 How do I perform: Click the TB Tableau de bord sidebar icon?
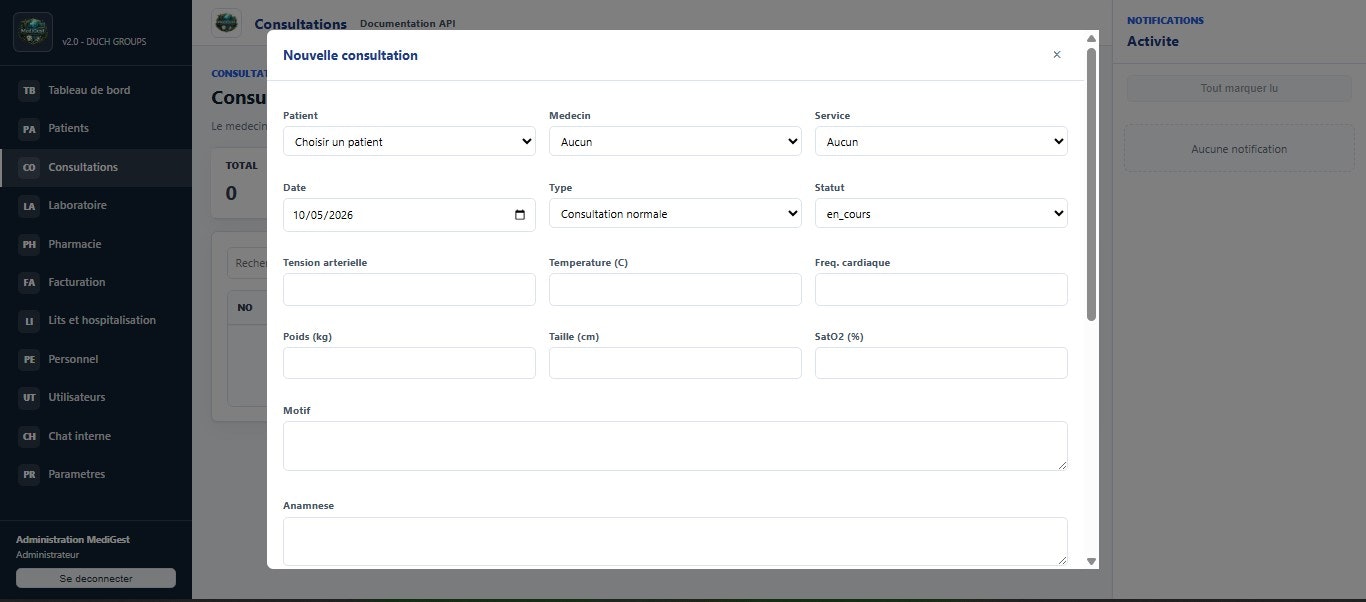pyautogui.click(x=29, y=91)
